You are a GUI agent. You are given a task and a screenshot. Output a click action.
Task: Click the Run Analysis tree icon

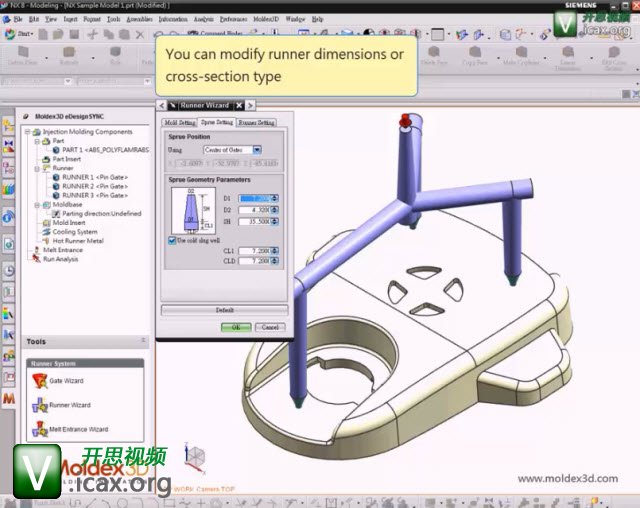click(37, 259)
